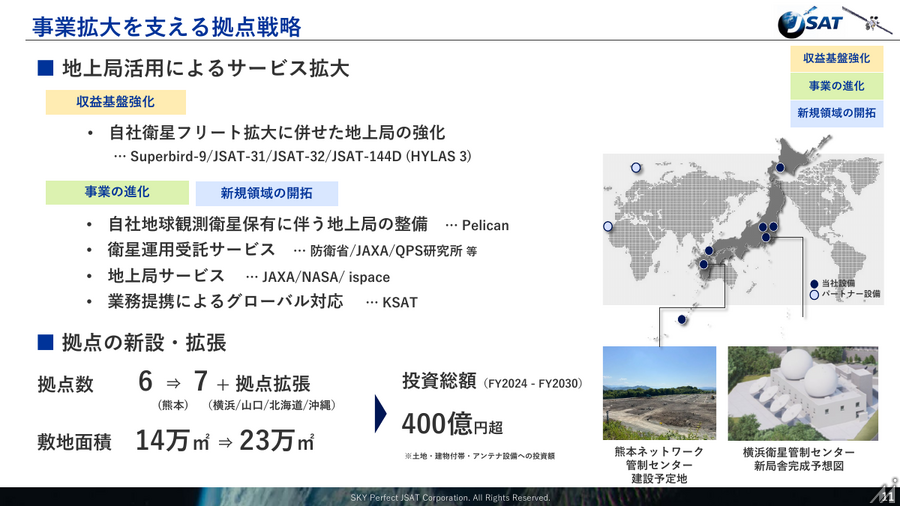Click the amount 400億円超
The height and width of the screenshot is (506, 900).
tap(452, 425)
